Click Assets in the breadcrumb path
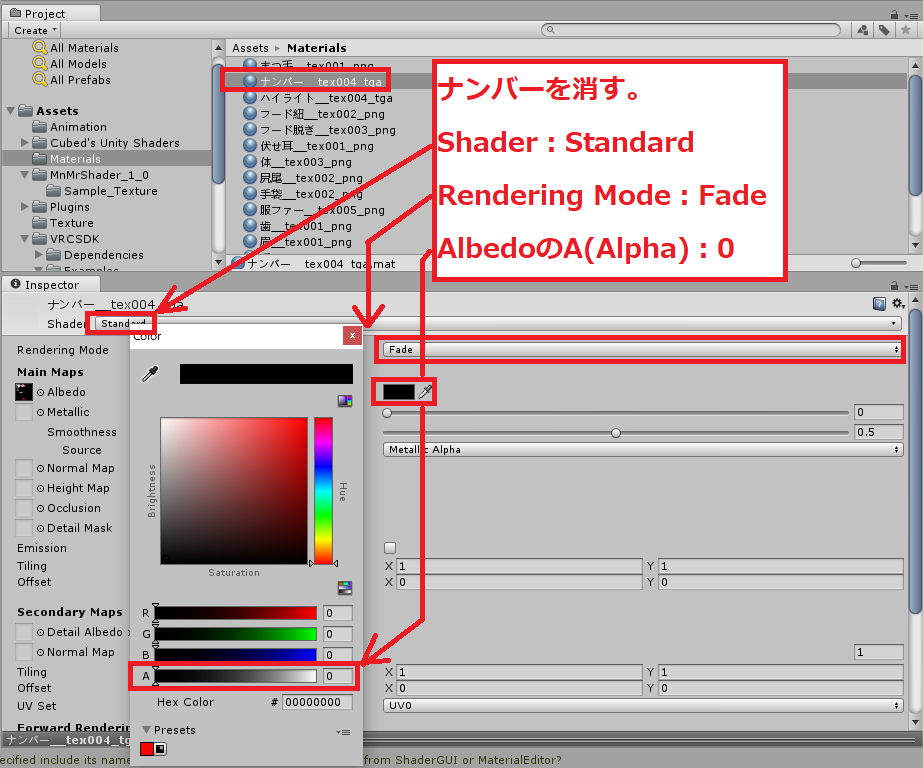Viewport: 923px width, 768px height. coord(250,48)
